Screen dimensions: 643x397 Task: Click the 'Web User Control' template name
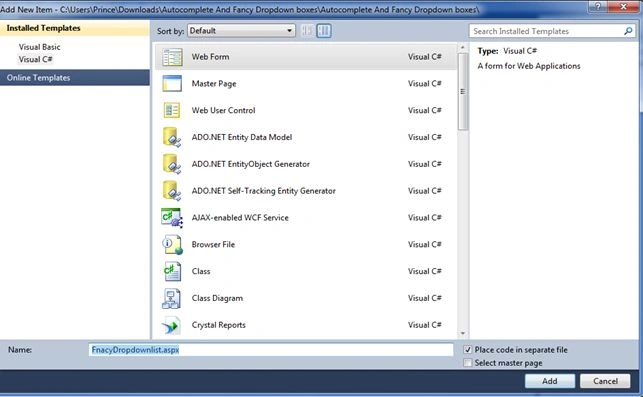(223, 110)
